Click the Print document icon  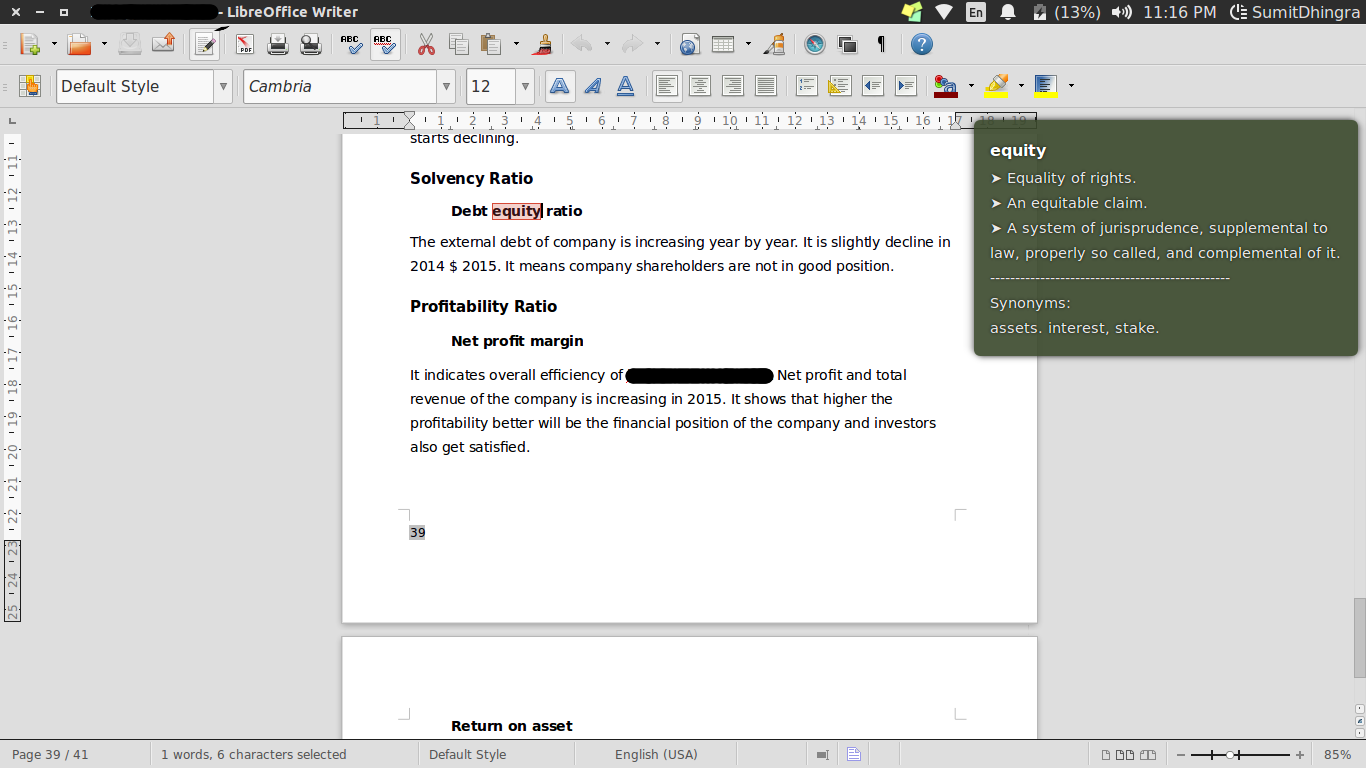tap(278, 44)
